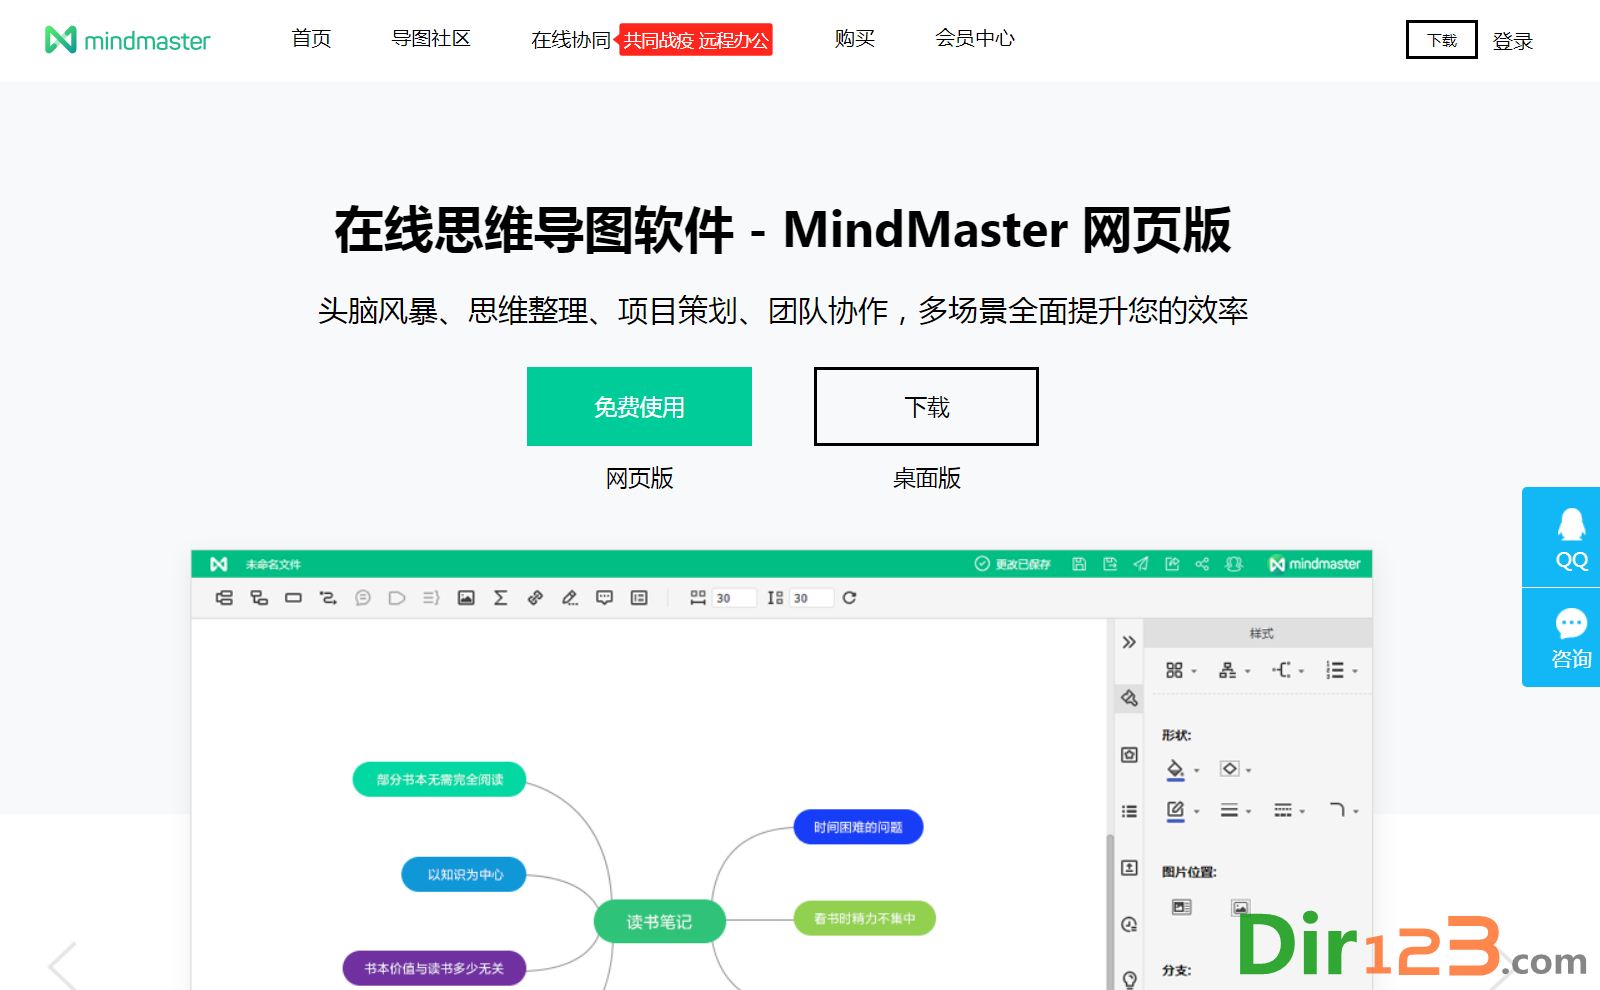Open the 首页 nav menu item
Viewport: 1600px width, 990px height.
[311, 39]
